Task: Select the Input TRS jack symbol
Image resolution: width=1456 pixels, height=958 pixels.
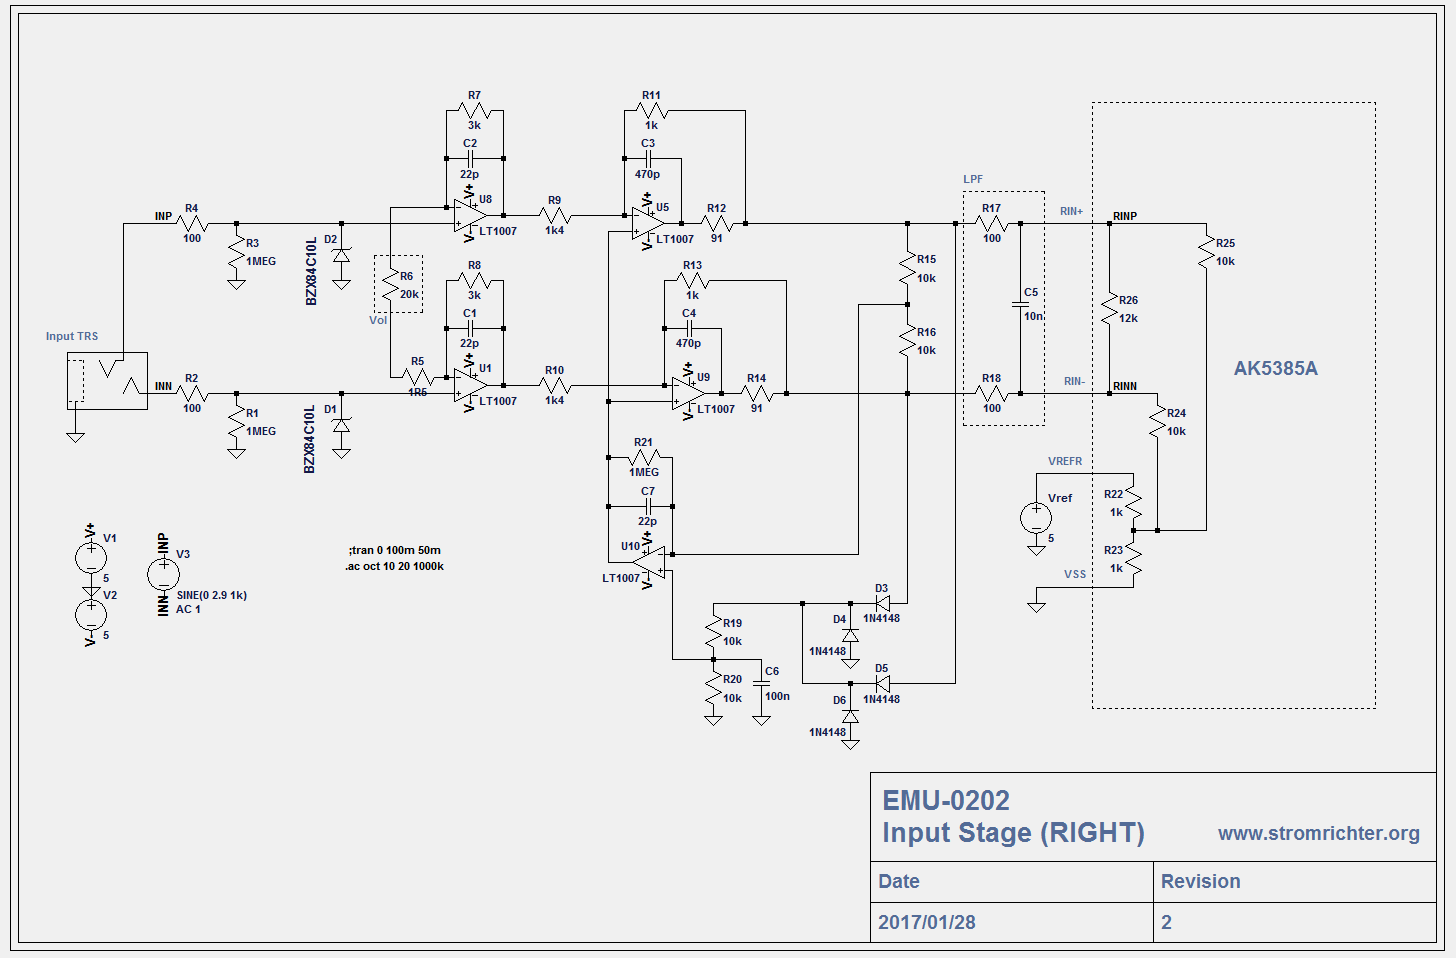Action: (107, 381)
